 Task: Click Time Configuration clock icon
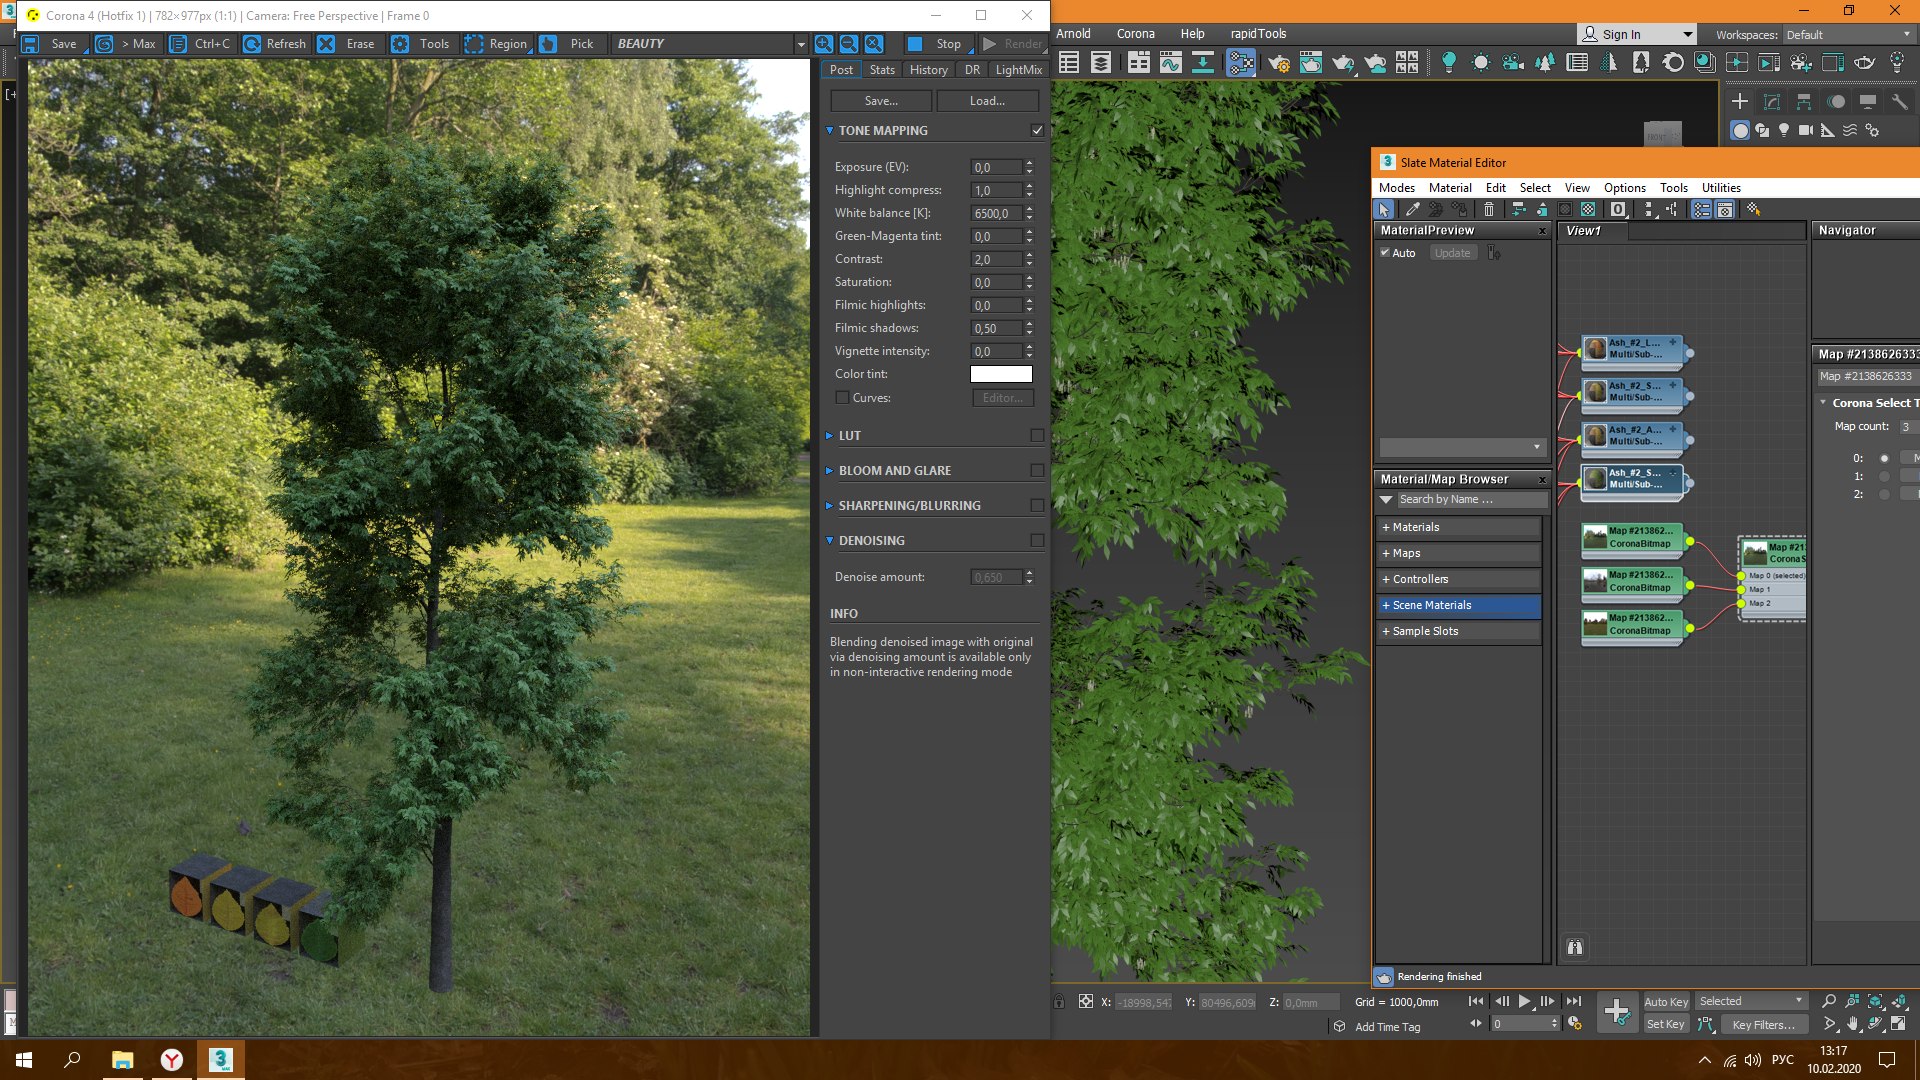[1574, 1024]
